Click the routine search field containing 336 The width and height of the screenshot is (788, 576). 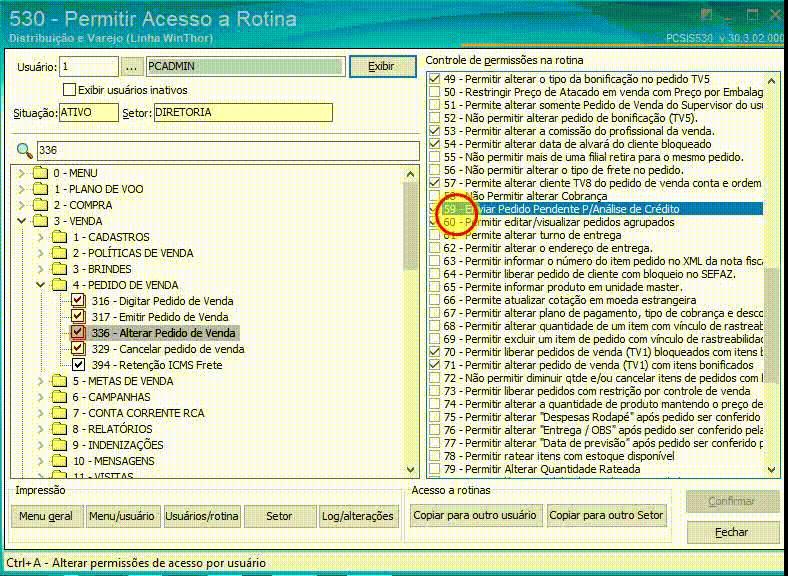pyautogui.click(x=228, y=150)
